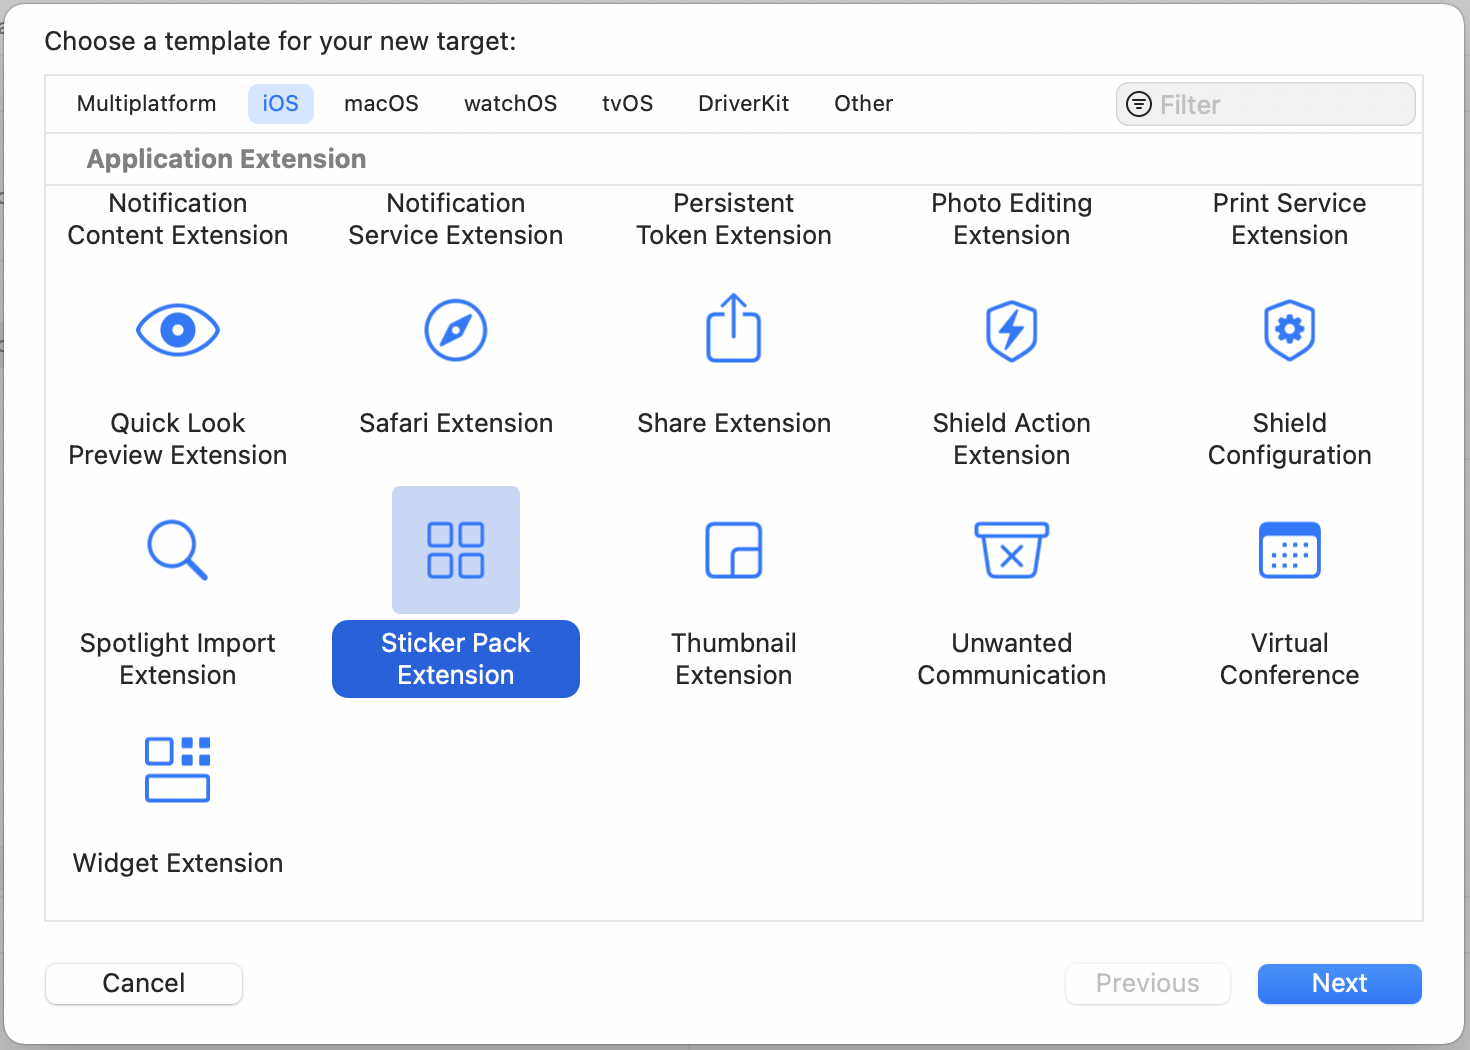The width and height of the screenshot is (1470, 1050).
Task: Select the Widget Extension icon
Action: (x=177, y=770)
